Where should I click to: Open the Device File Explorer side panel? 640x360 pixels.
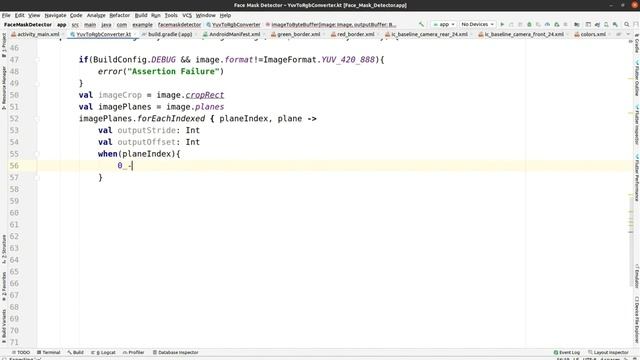coord(636,320)
